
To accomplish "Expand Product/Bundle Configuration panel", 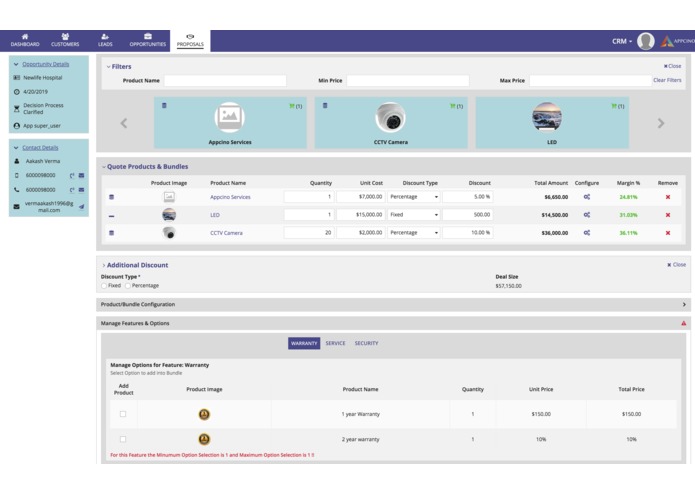I will point(684,304).
